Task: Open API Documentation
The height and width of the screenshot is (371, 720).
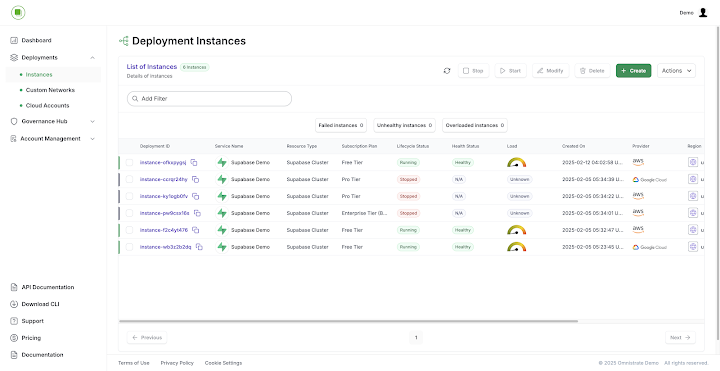Action: point(48,287)
